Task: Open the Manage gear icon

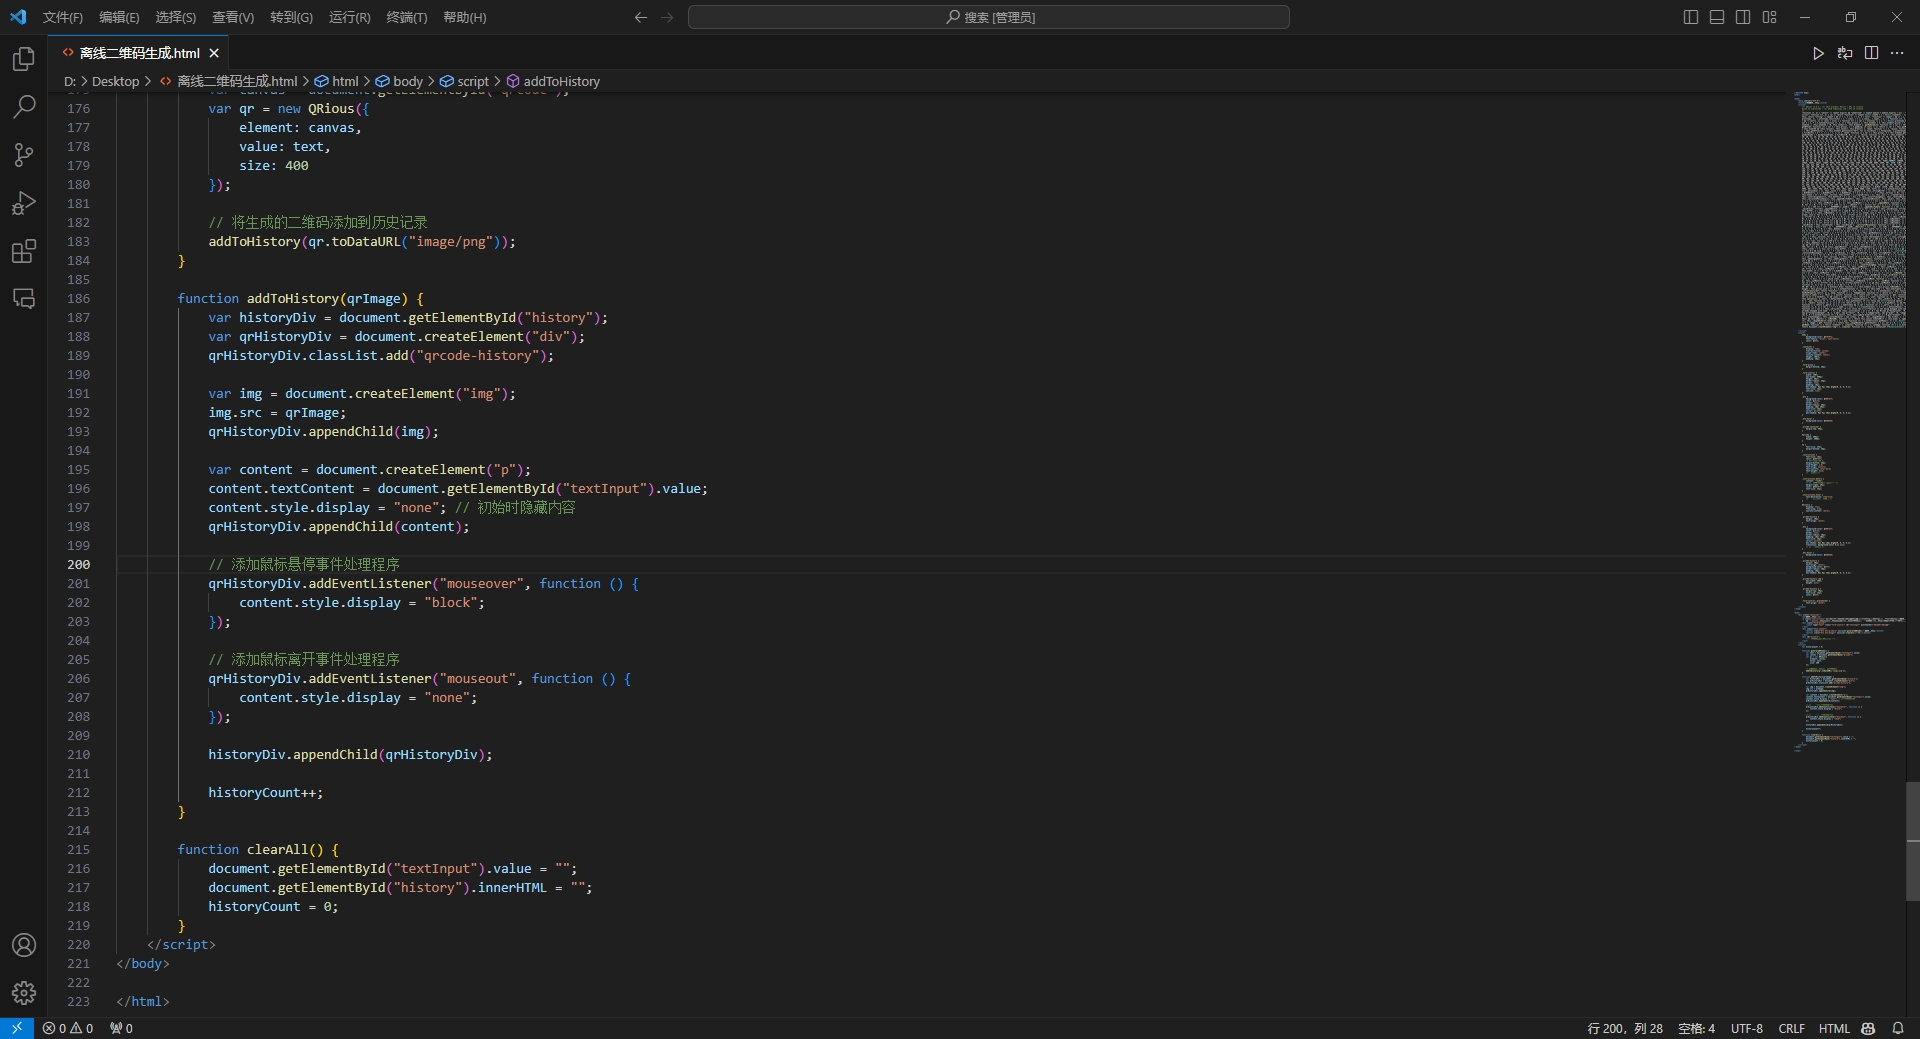Action: point(24,993)
